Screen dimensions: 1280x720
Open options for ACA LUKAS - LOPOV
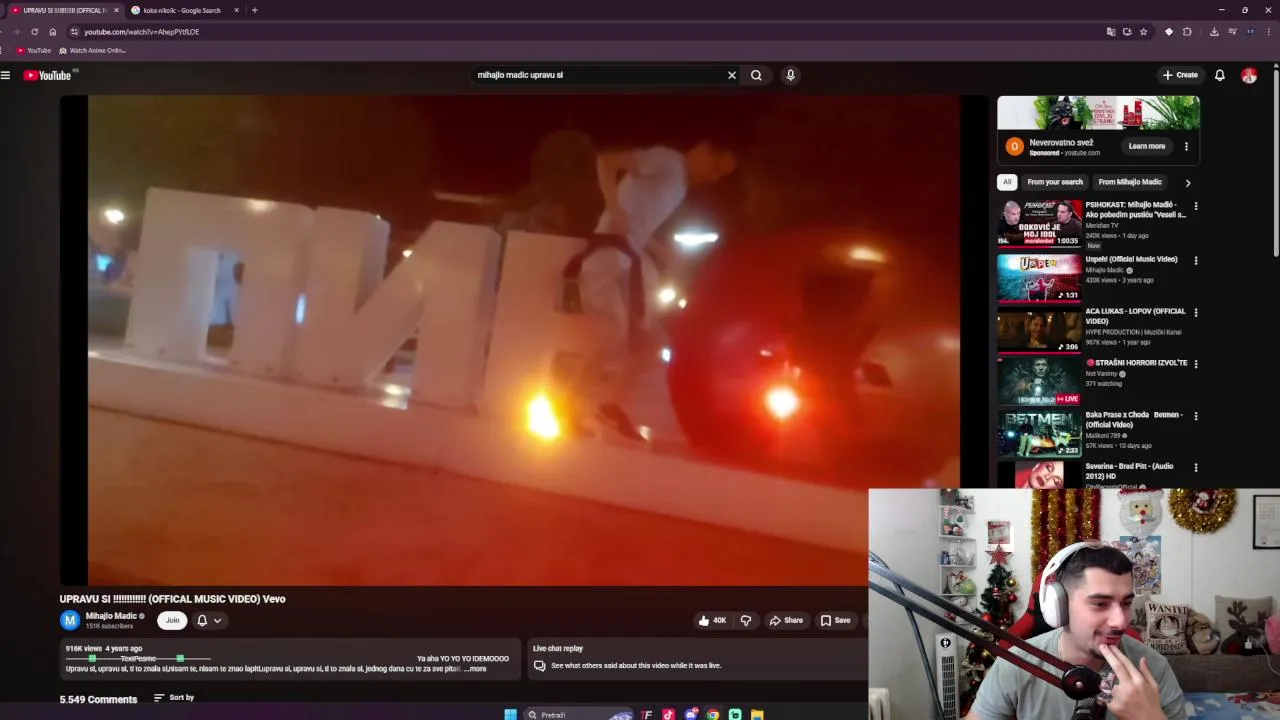point(1196,312)
